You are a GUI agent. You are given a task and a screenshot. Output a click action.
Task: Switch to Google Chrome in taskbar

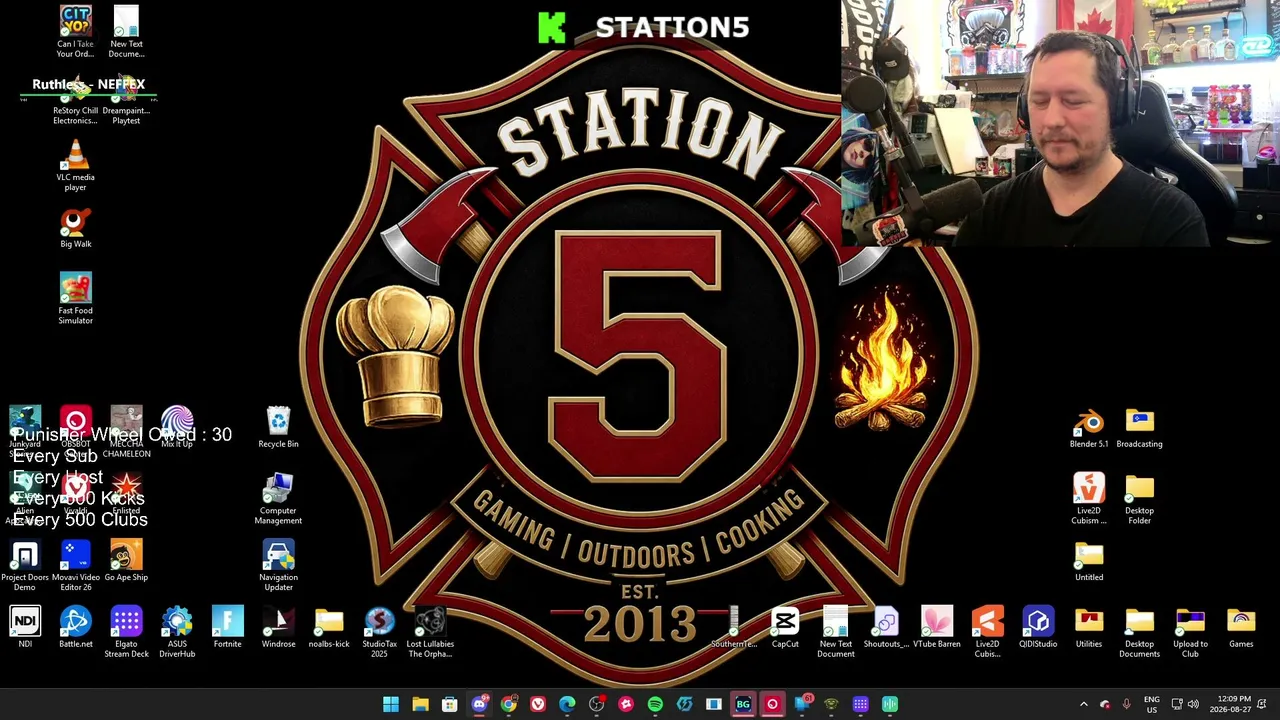(509, 704)
